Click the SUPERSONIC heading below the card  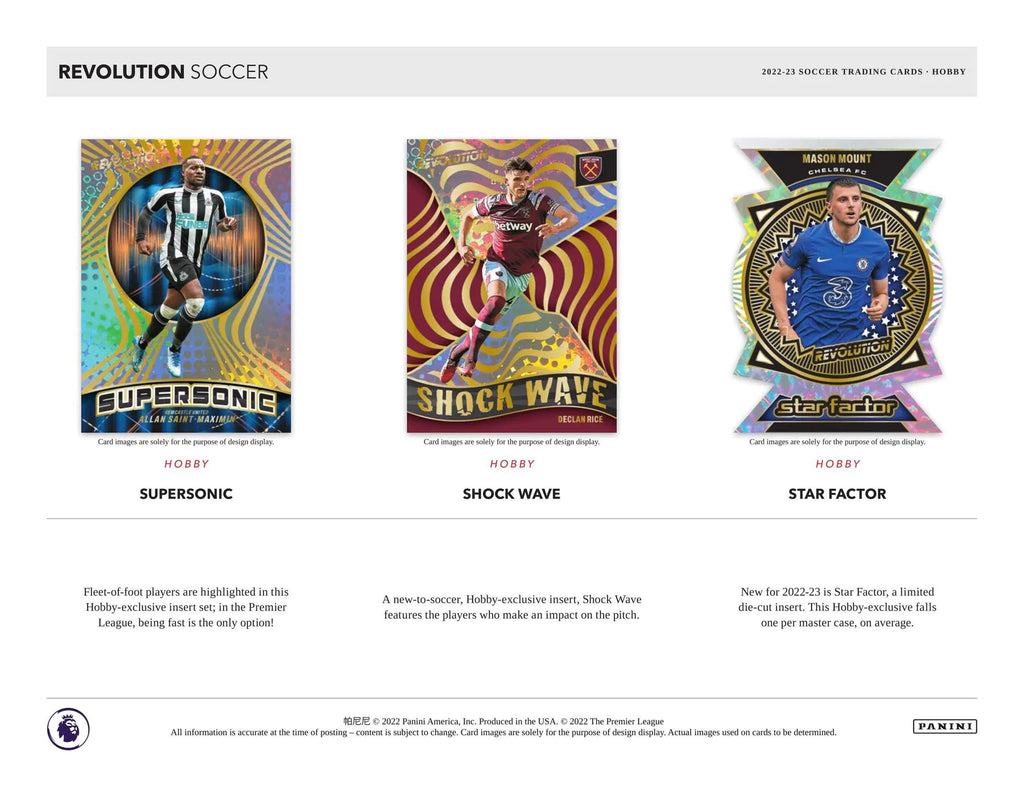point(186,494)
